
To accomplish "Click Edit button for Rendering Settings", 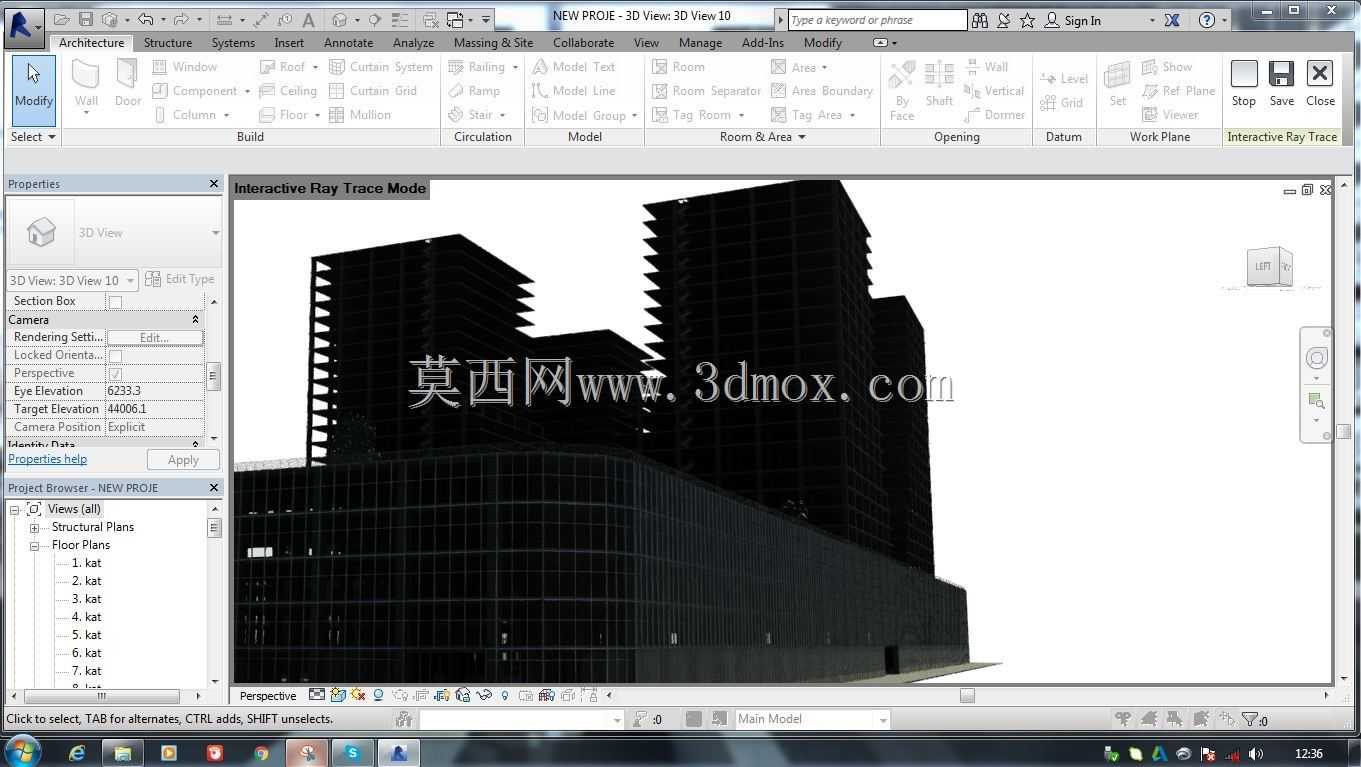I will pyautogui.click(x=155, y=338).
